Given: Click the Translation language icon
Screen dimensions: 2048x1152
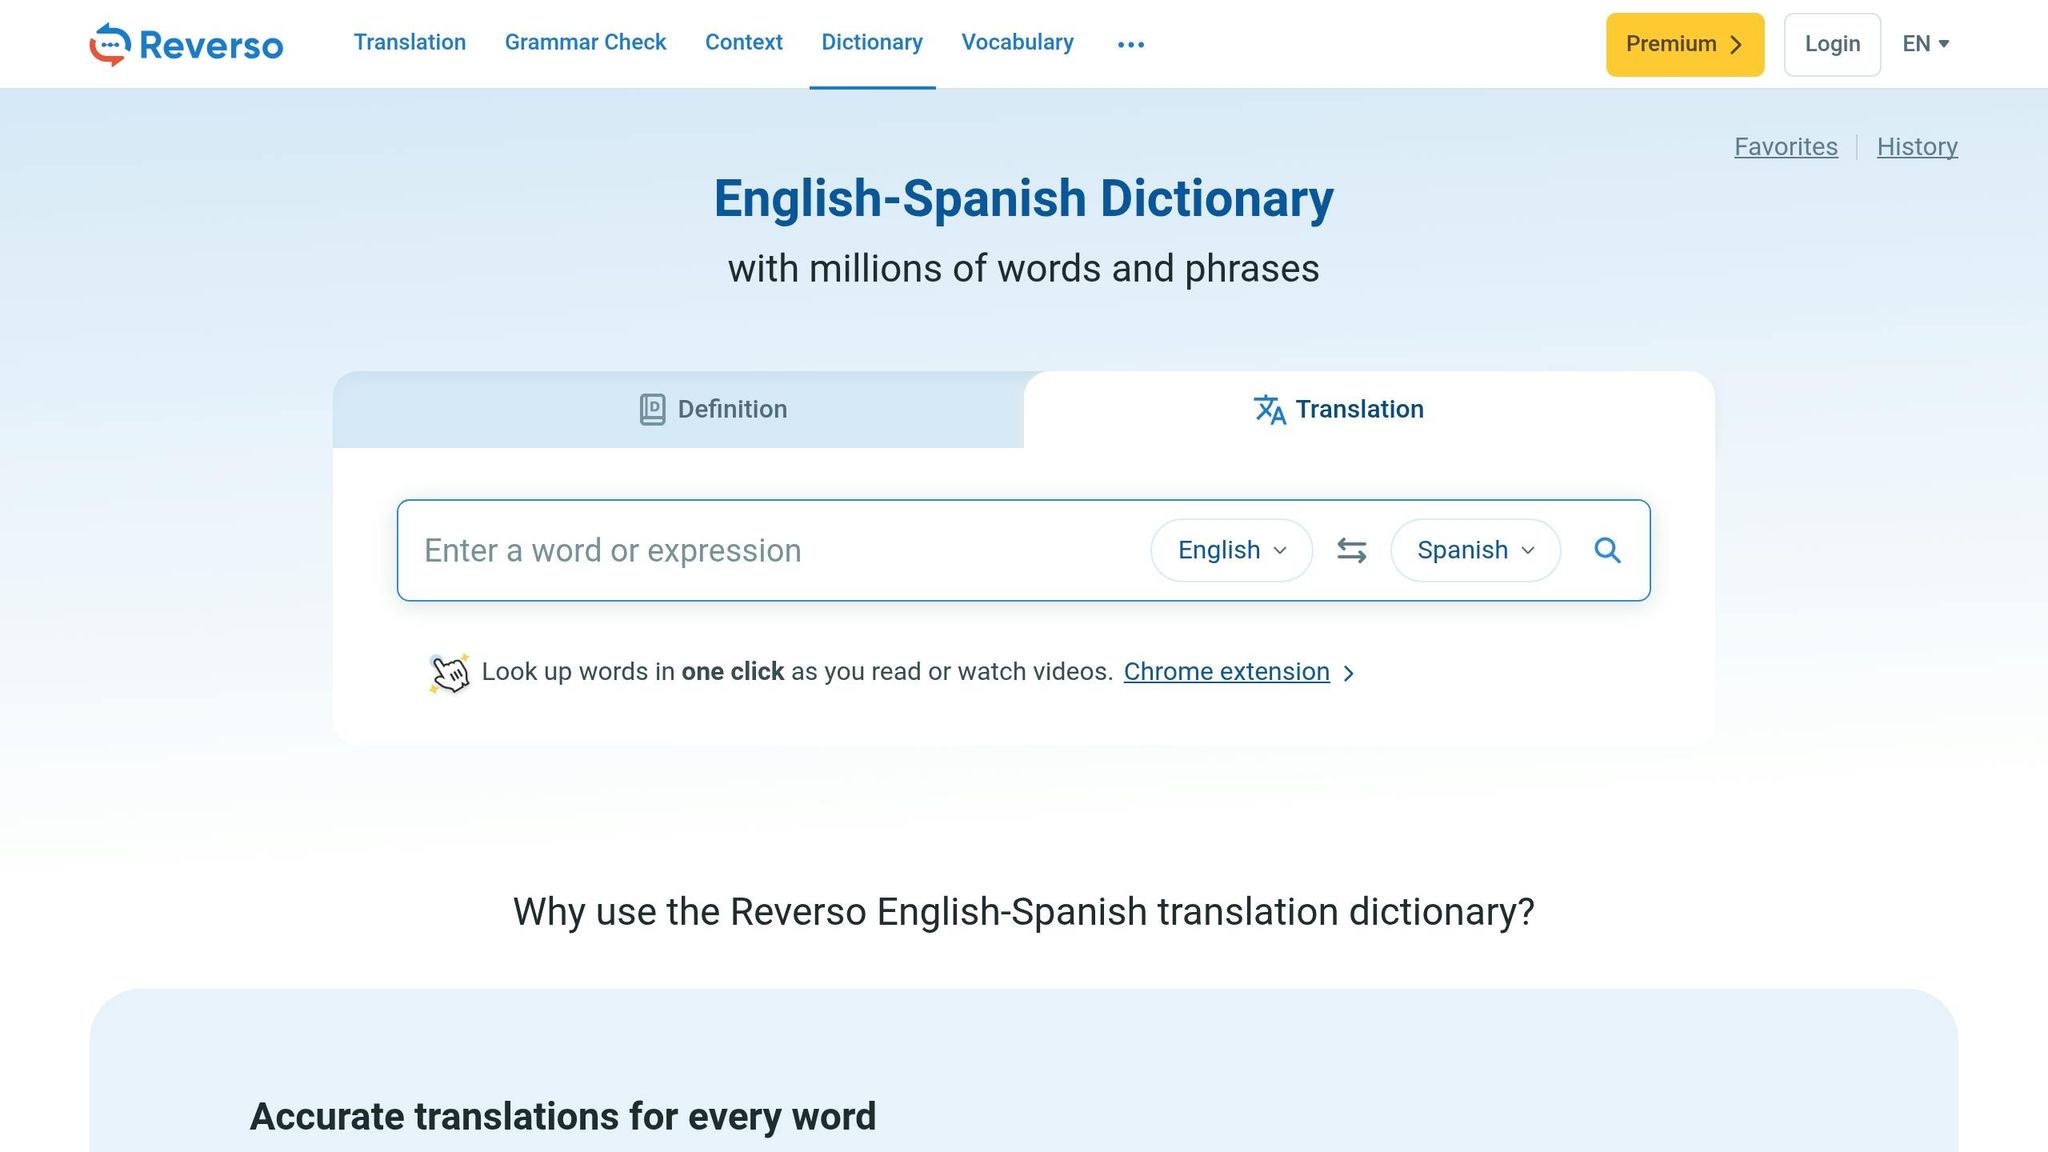Looking at the screenshot, I should click(1269, 409).
